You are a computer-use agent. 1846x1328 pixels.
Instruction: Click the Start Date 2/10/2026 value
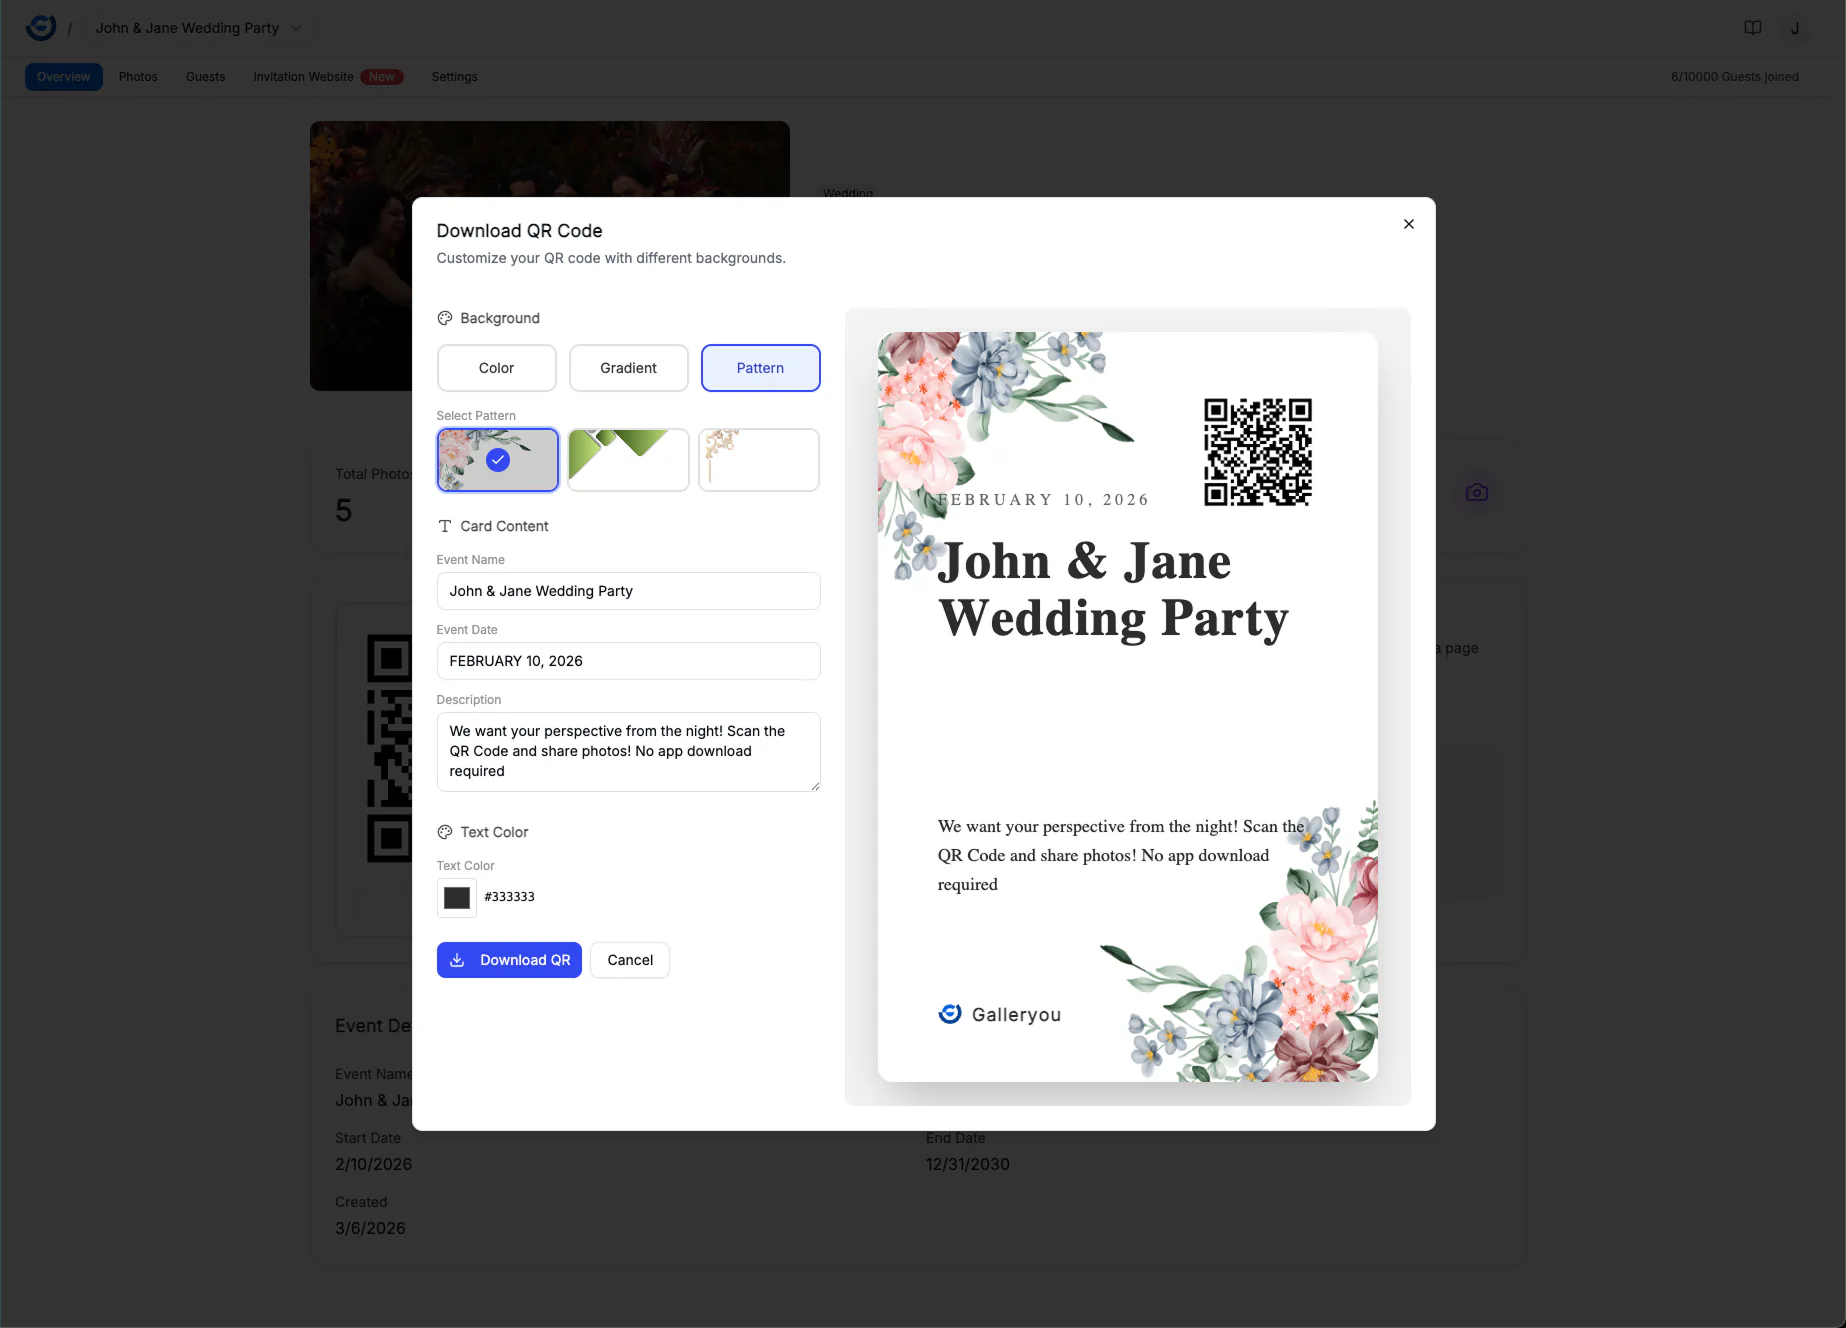point(373,1164)
